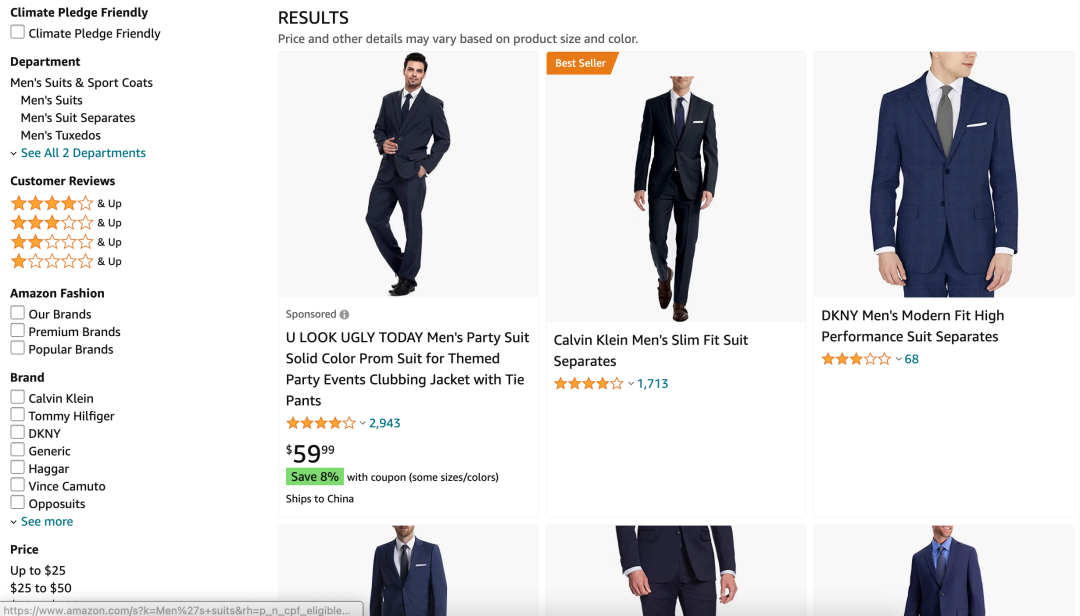Click the Best Seller badge
Viewport: 1080px width, 616px height.
(x=581, y=63)
